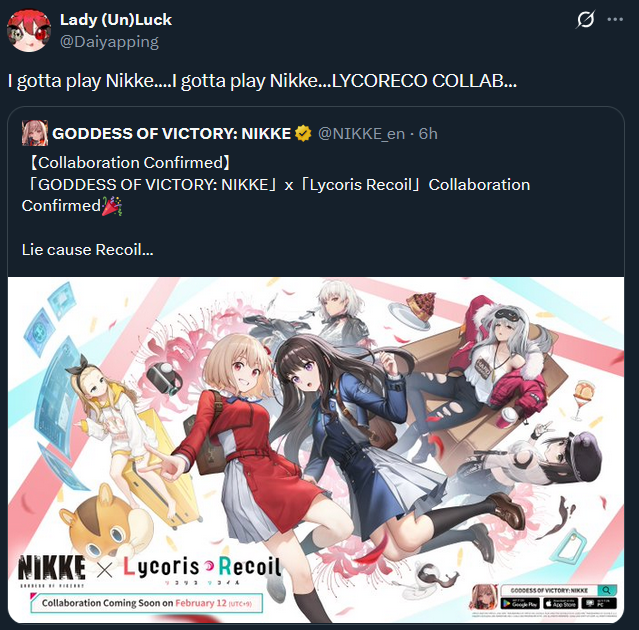Image resolution: width=639 pixels, height=630 pixels.
Task: Click the NIKKE app icon beside search bar
Action: (485, 597)
